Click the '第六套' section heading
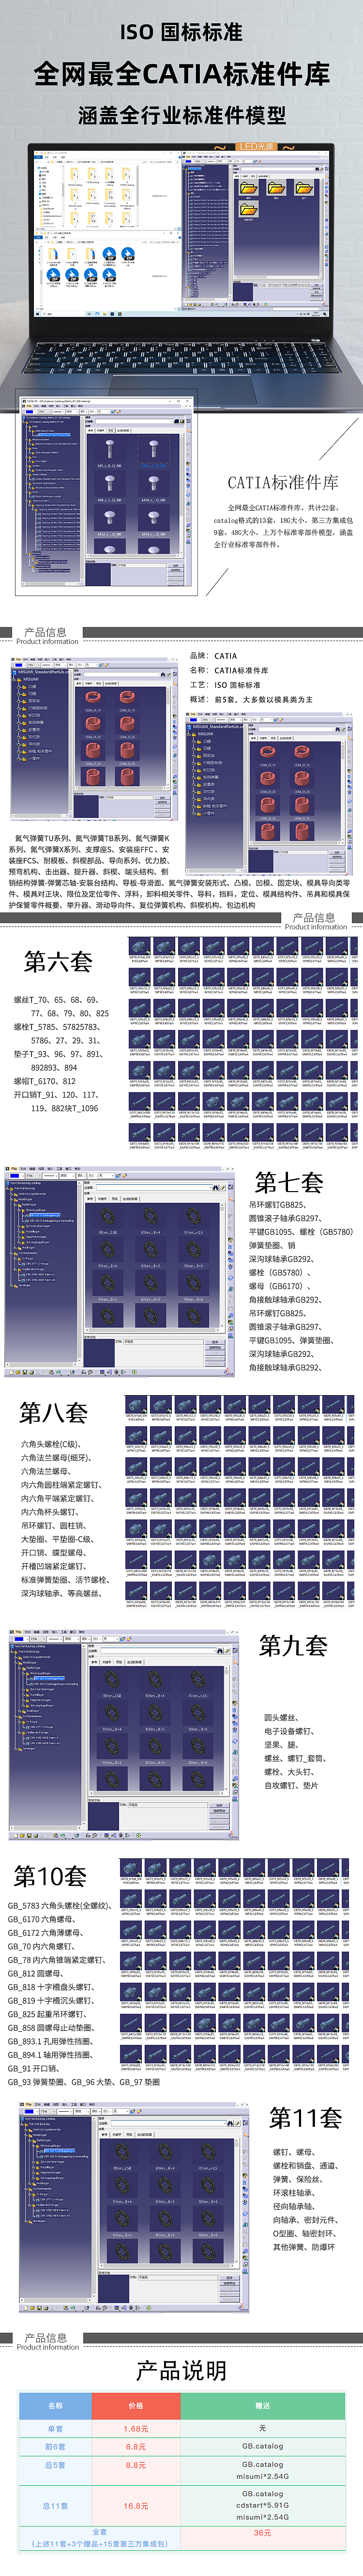The height and width of the screenshot is (2576, 363). [x=58, y=962]
